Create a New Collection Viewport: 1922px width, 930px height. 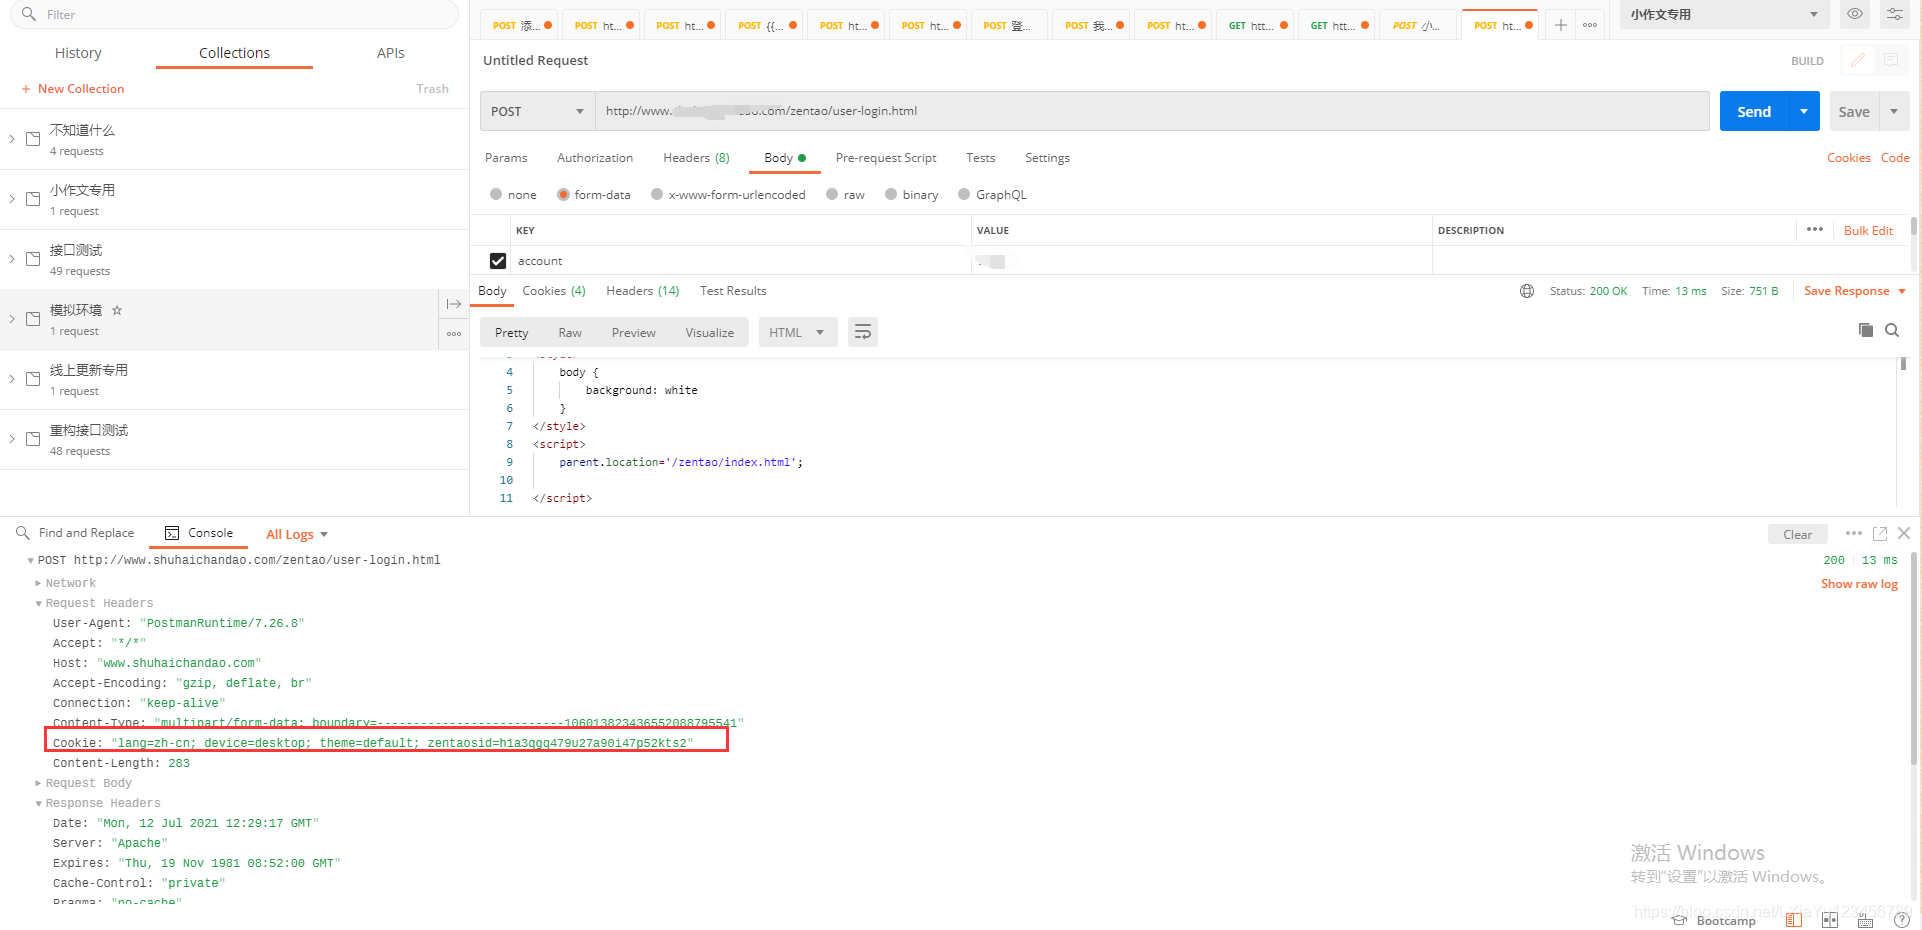(73, 89)
